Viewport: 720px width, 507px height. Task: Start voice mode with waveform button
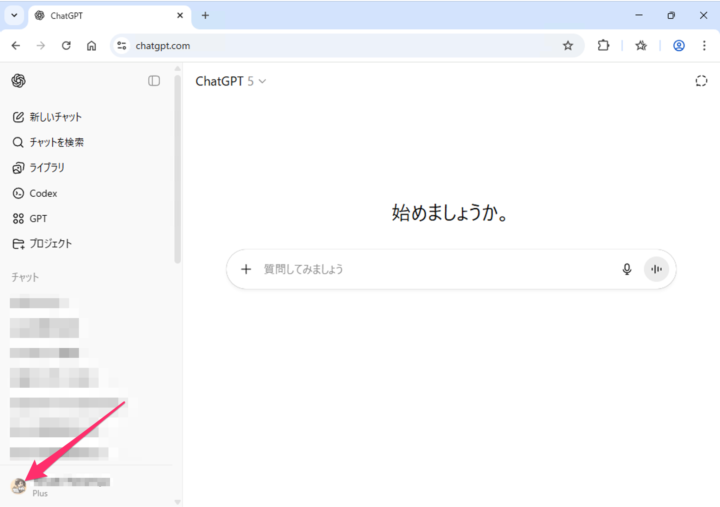[x=656, y=269]
